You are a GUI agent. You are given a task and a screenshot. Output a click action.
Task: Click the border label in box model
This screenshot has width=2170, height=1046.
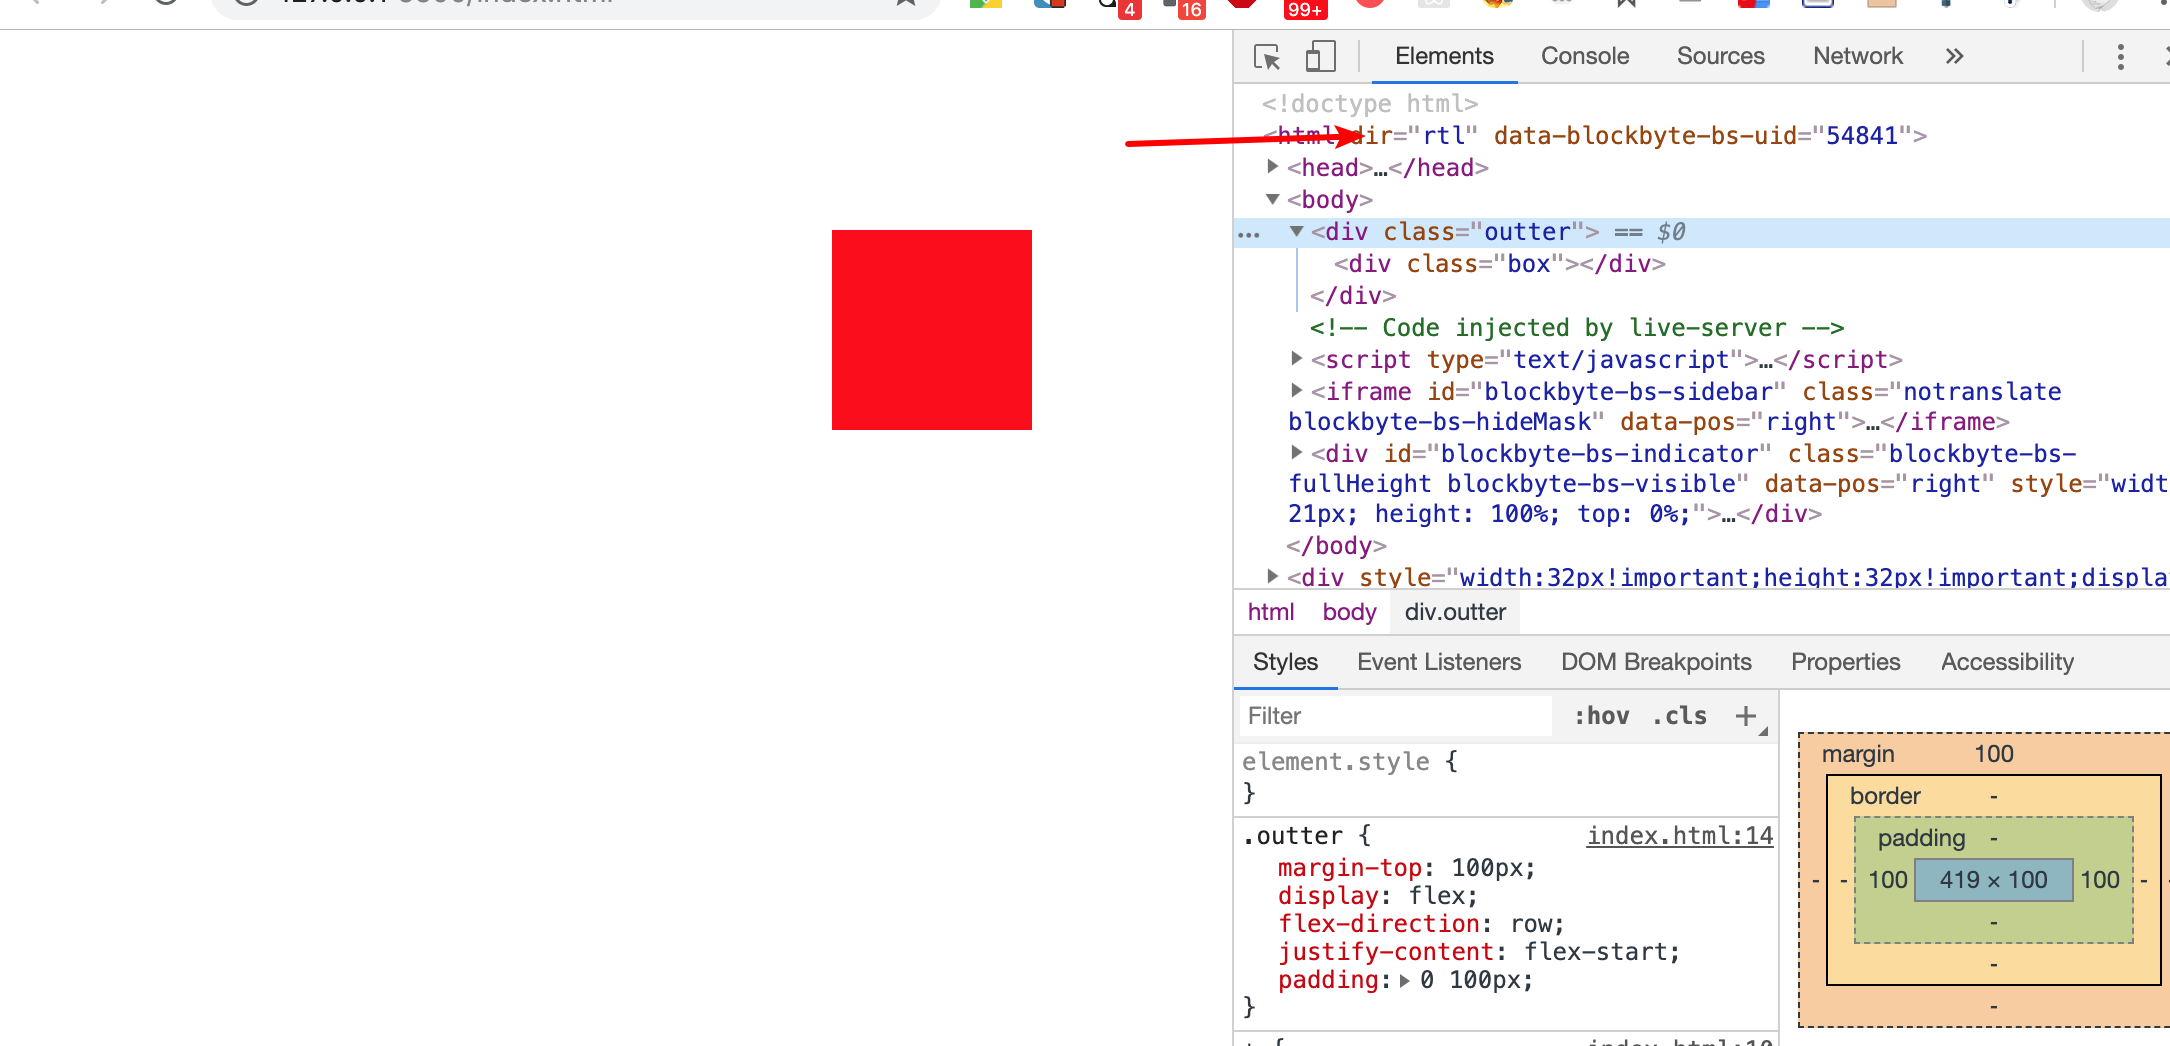(1884, 796)
